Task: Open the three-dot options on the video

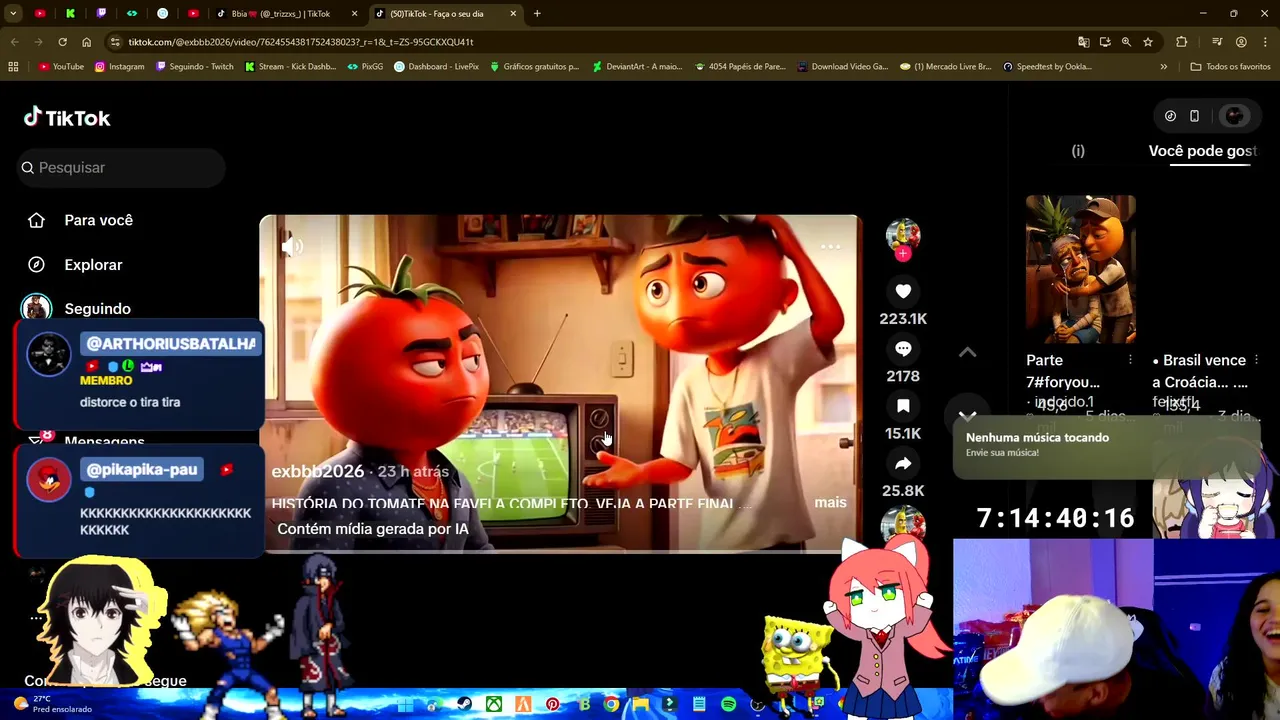Action: pos(830,246)
